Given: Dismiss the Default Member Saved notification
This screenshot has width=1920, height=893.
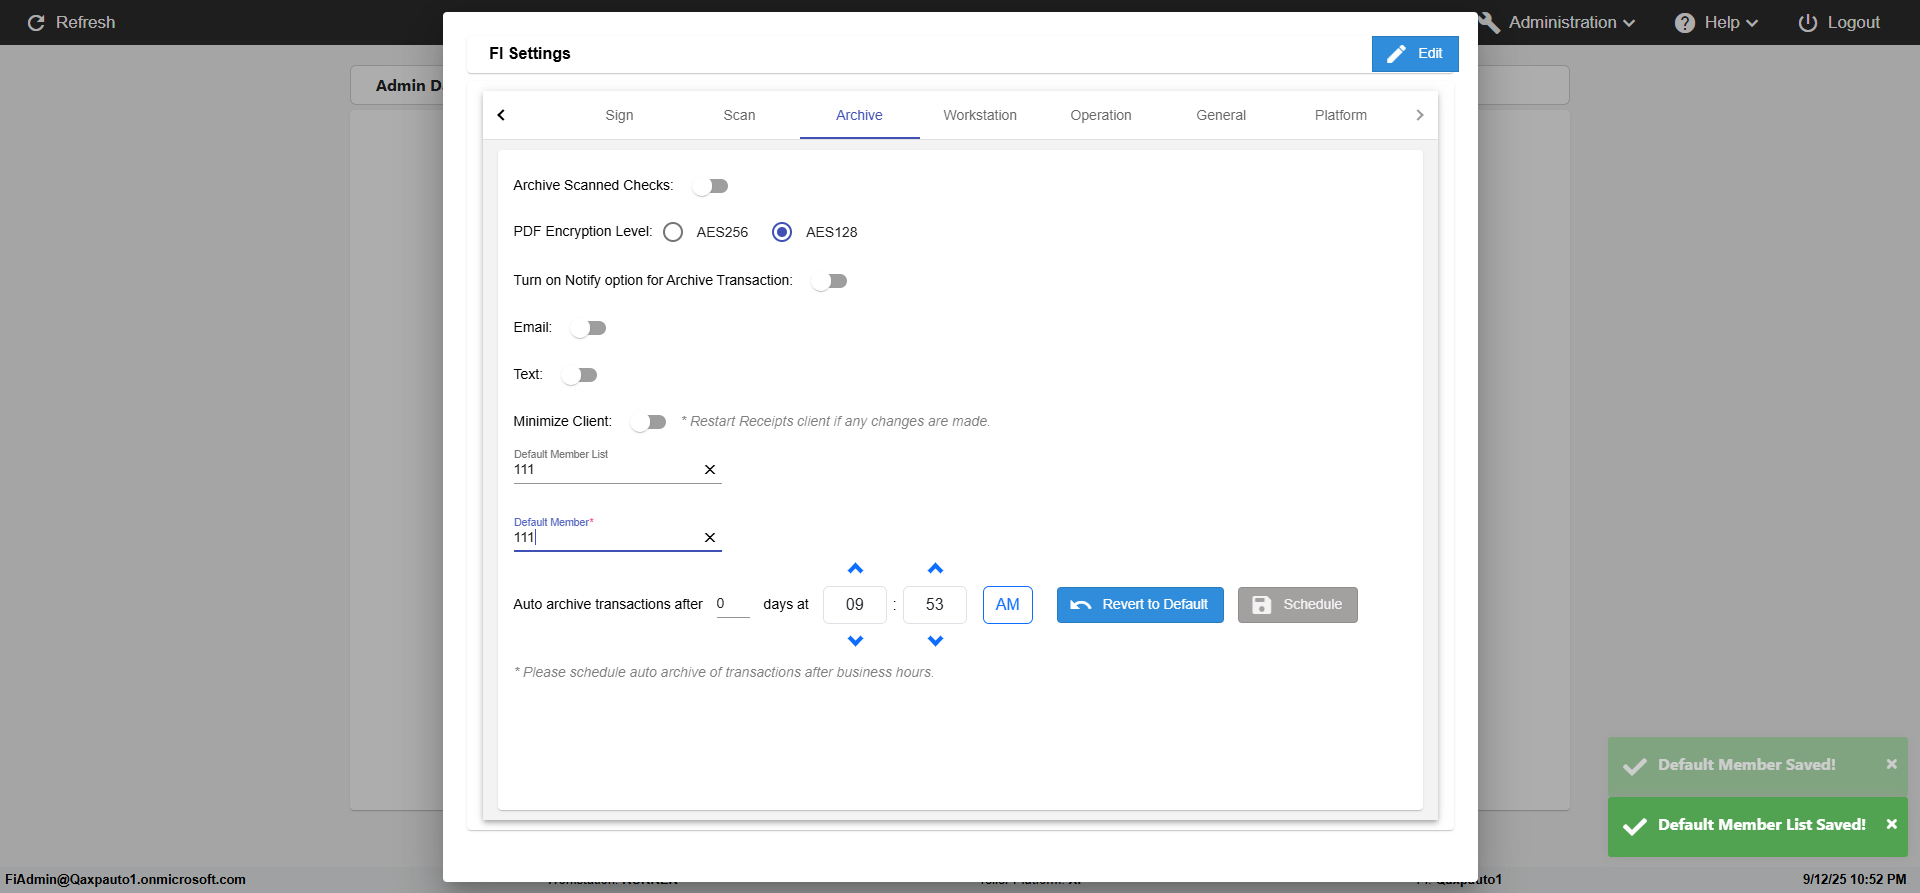Looking at the screenshot, I should (x=1891, y=764).
